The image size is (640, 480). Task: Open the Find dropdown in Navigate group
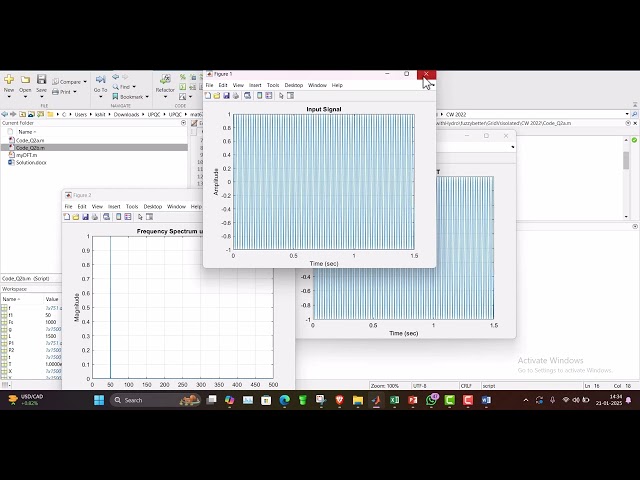point(134,87)
